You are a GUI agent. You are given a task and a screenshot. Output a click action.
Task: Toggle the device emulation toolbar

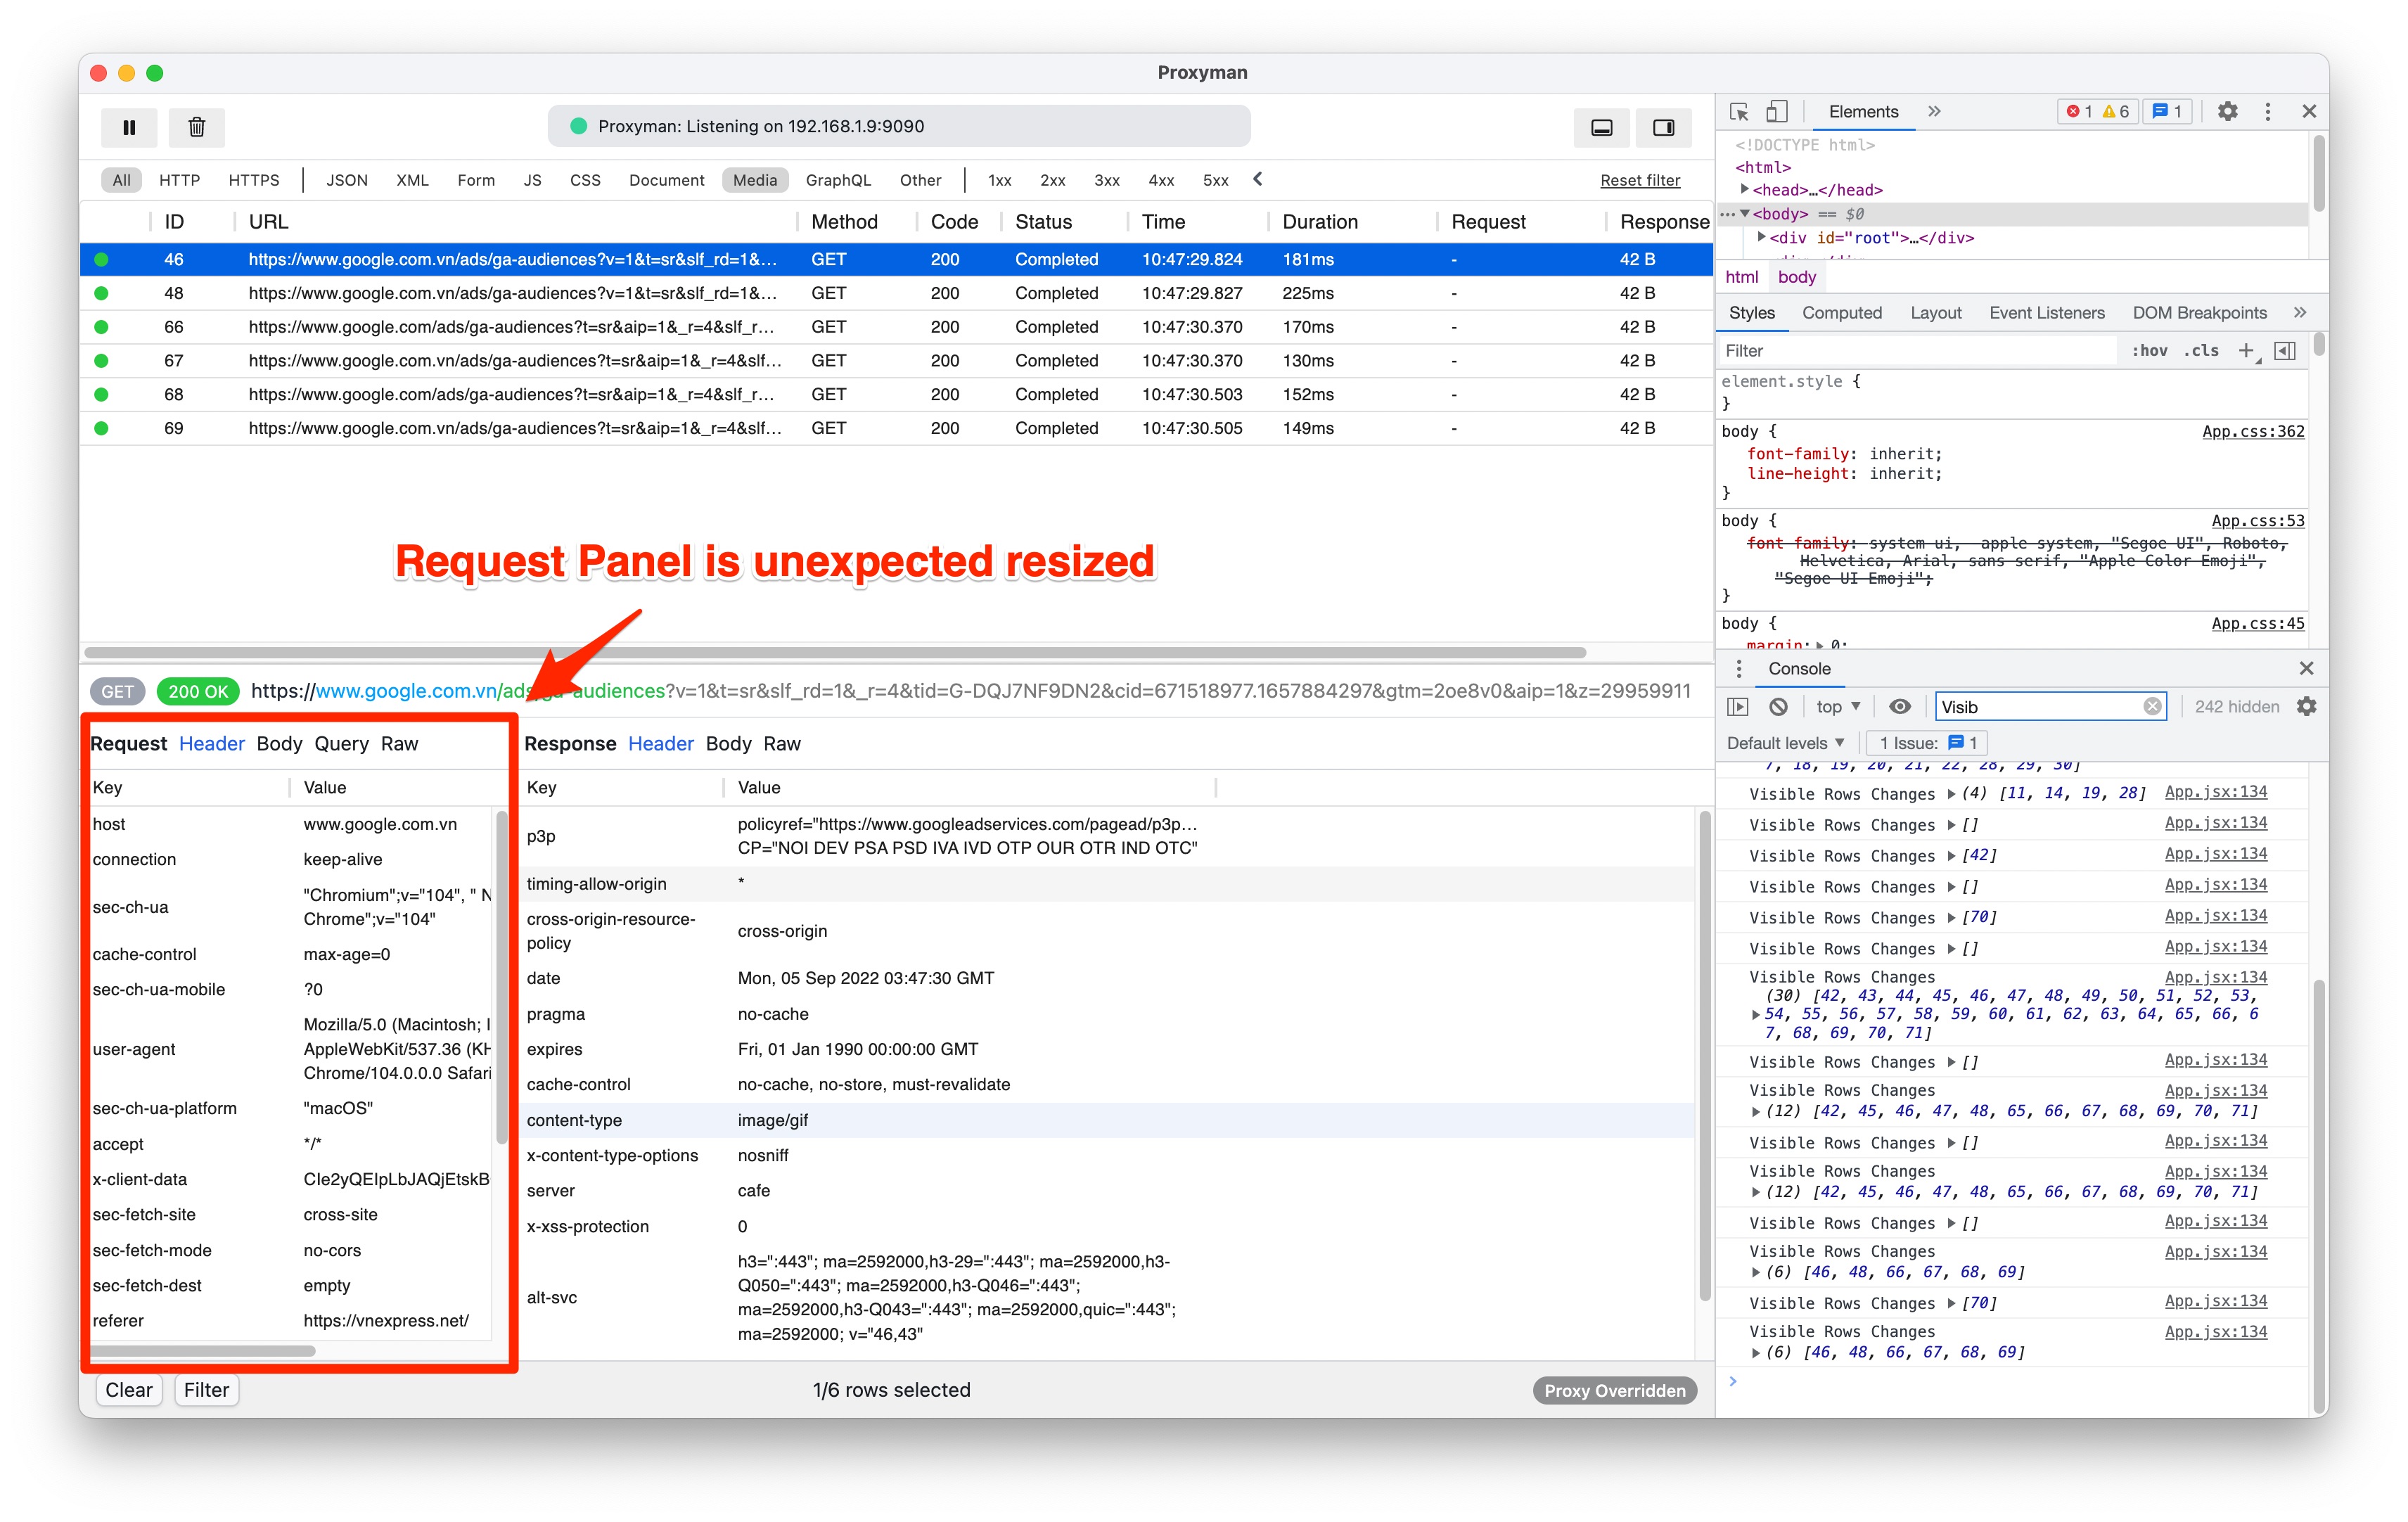[x=1778, y=111]
